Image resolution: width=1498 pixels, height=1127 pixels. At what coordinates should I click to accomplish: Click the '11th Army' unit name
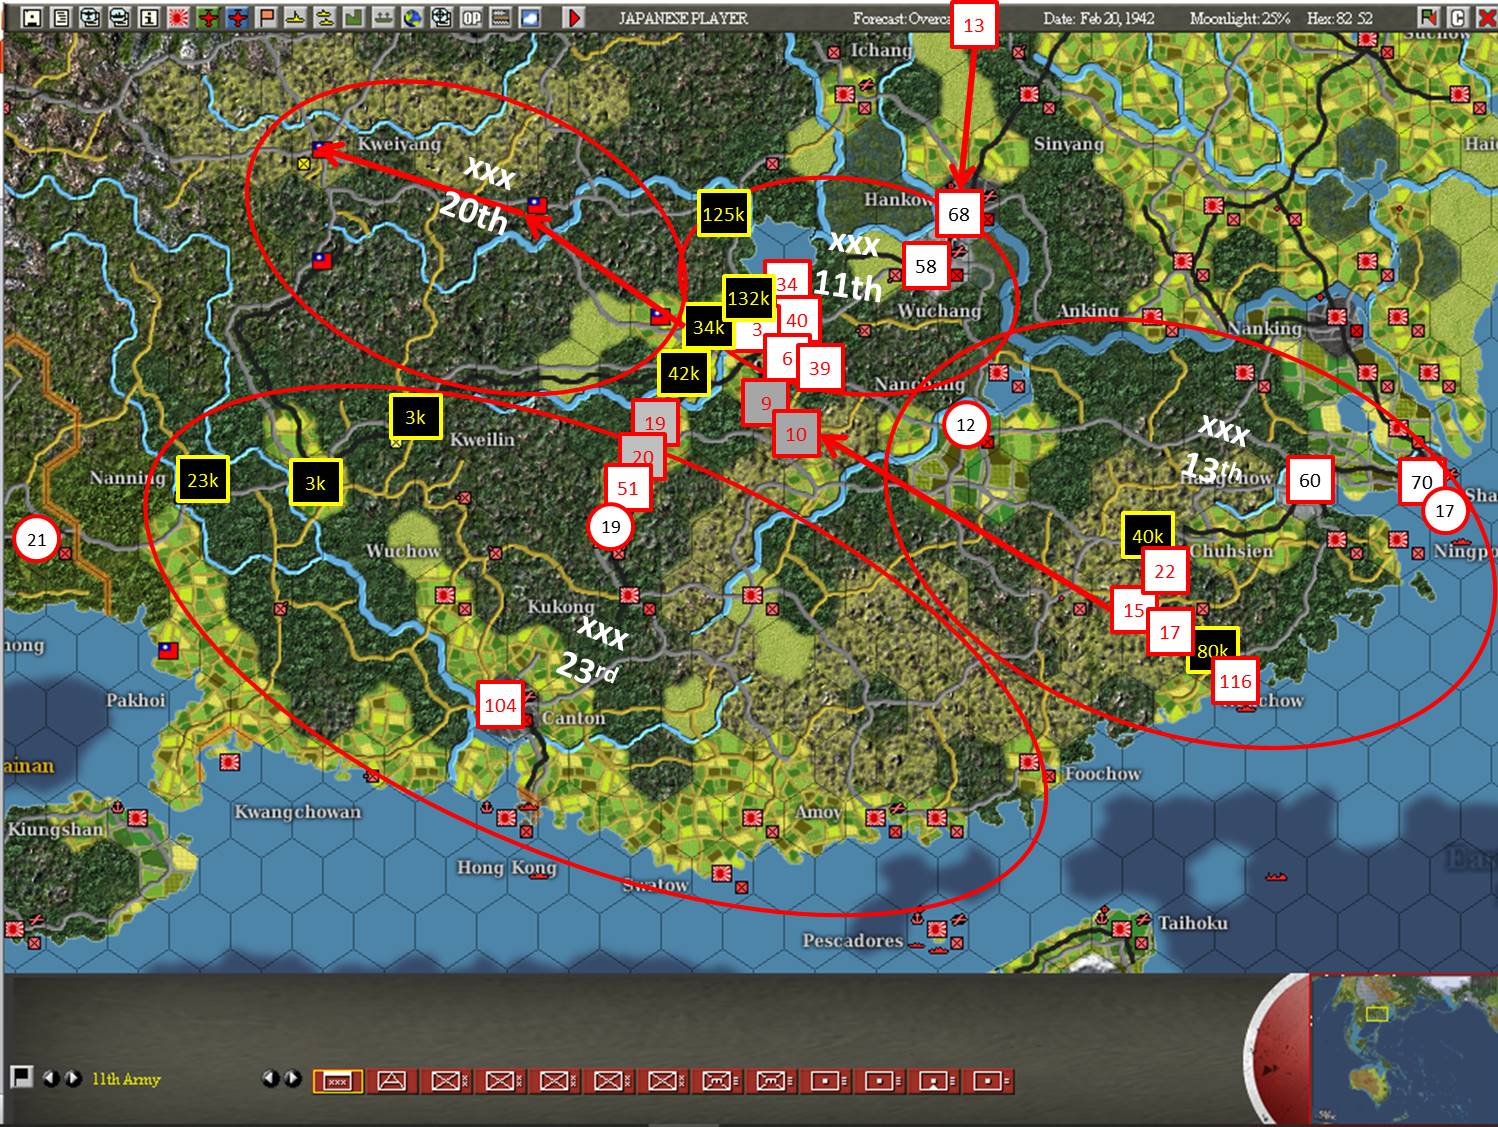pyautogui.click(x=126, y=1079)
